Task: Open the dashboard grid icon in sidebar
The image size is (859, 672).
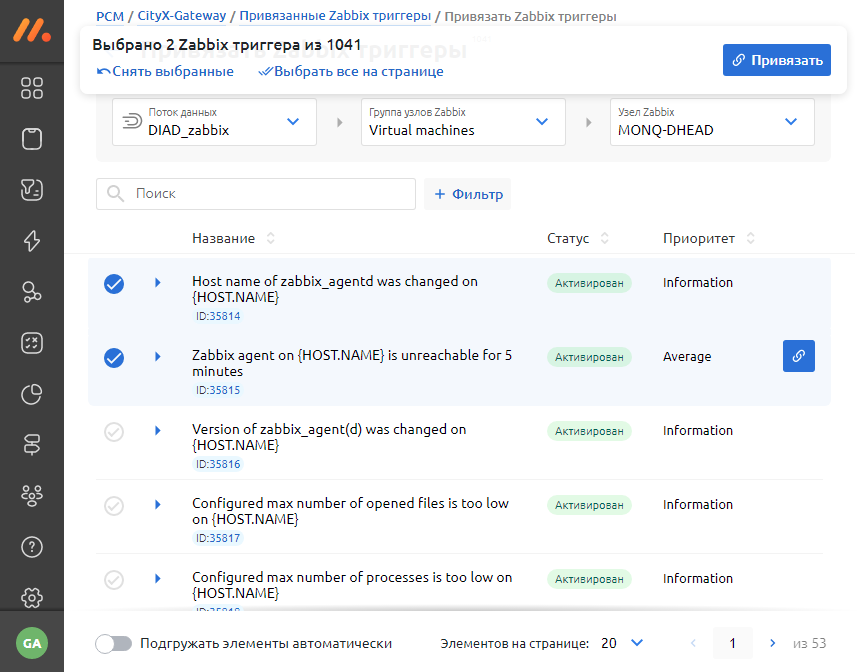Action: click(x=32, y=88)
